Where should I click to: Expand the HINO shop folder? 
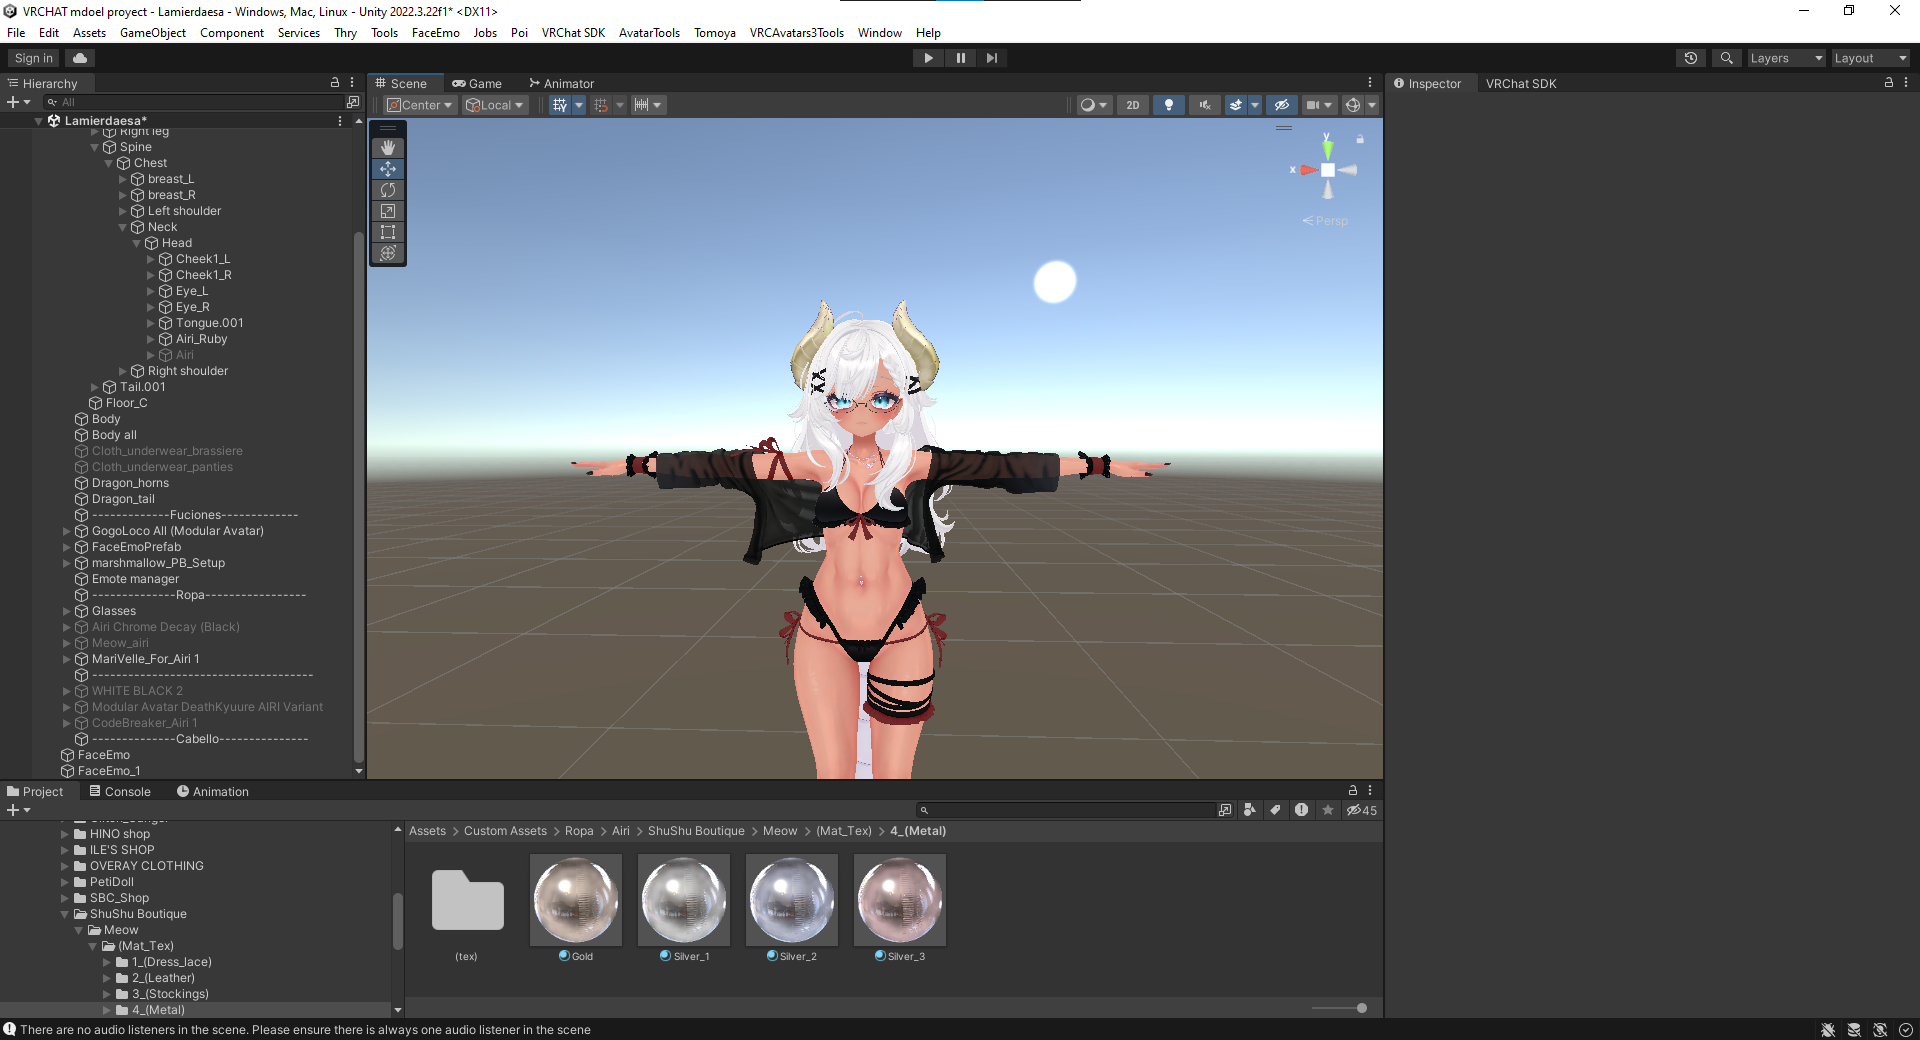[x=65, y=834]
